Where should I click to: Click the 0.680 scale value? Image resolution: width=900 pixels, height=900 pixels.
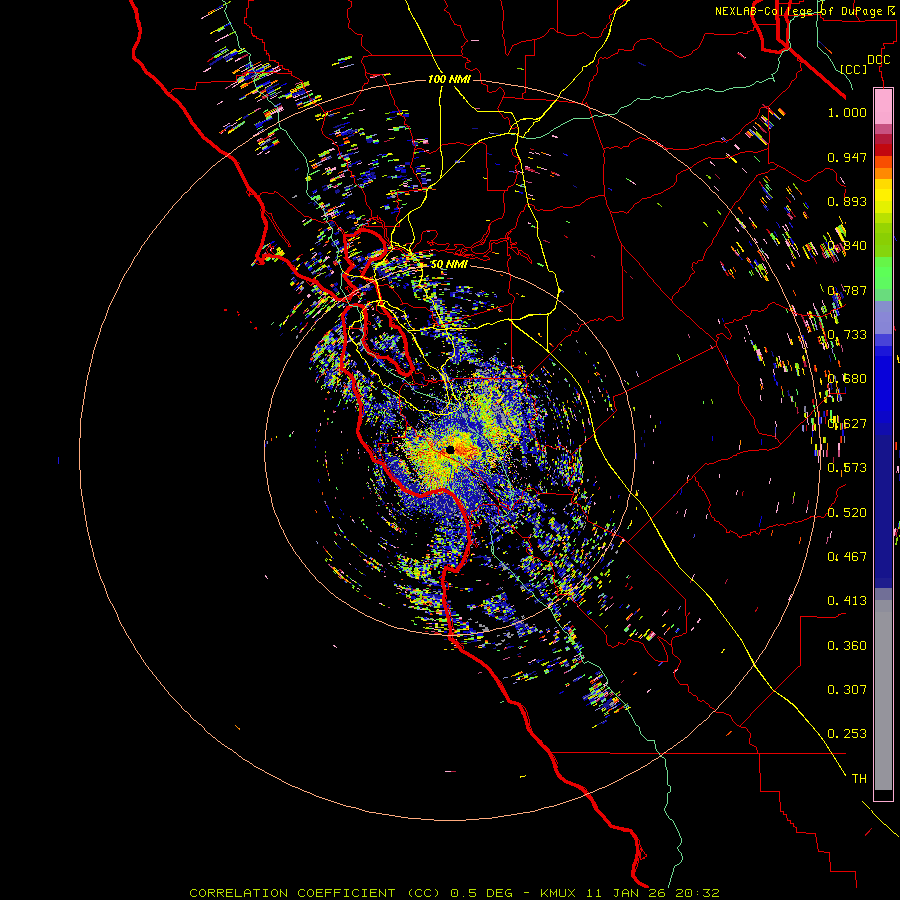point(847,379)
